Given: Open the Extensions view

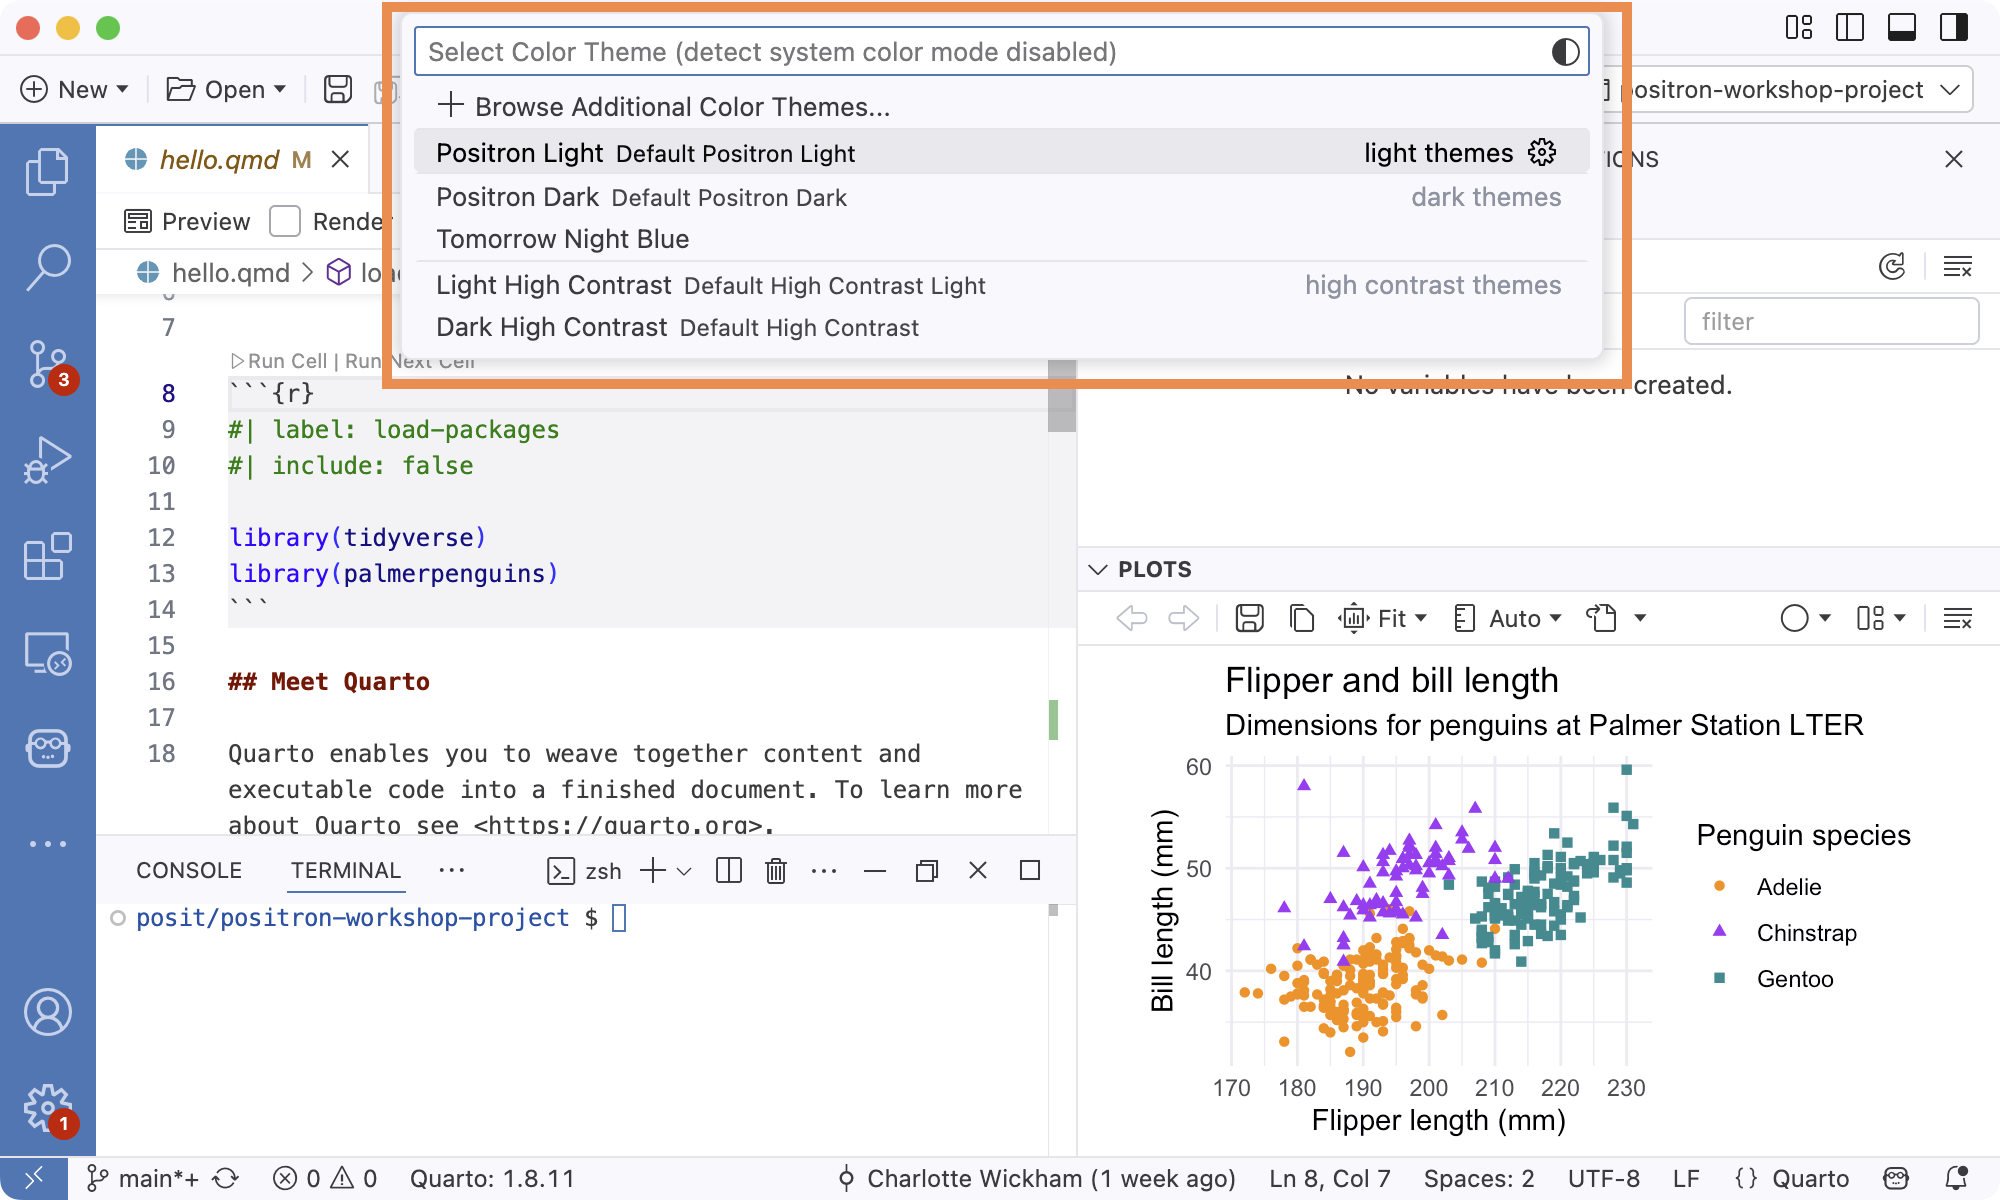Looking at the screenshot, I should coord(47,556).
